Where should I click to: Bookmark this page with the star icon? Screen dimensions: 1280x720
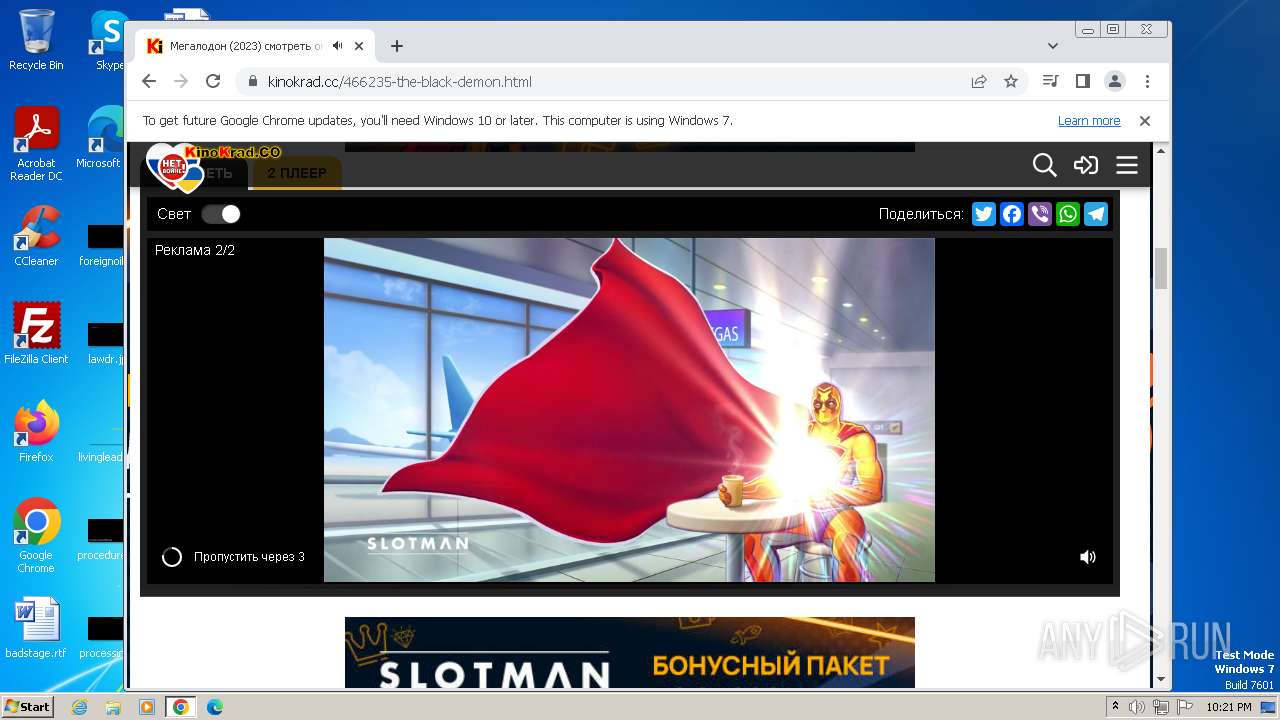click(1011, 82)
